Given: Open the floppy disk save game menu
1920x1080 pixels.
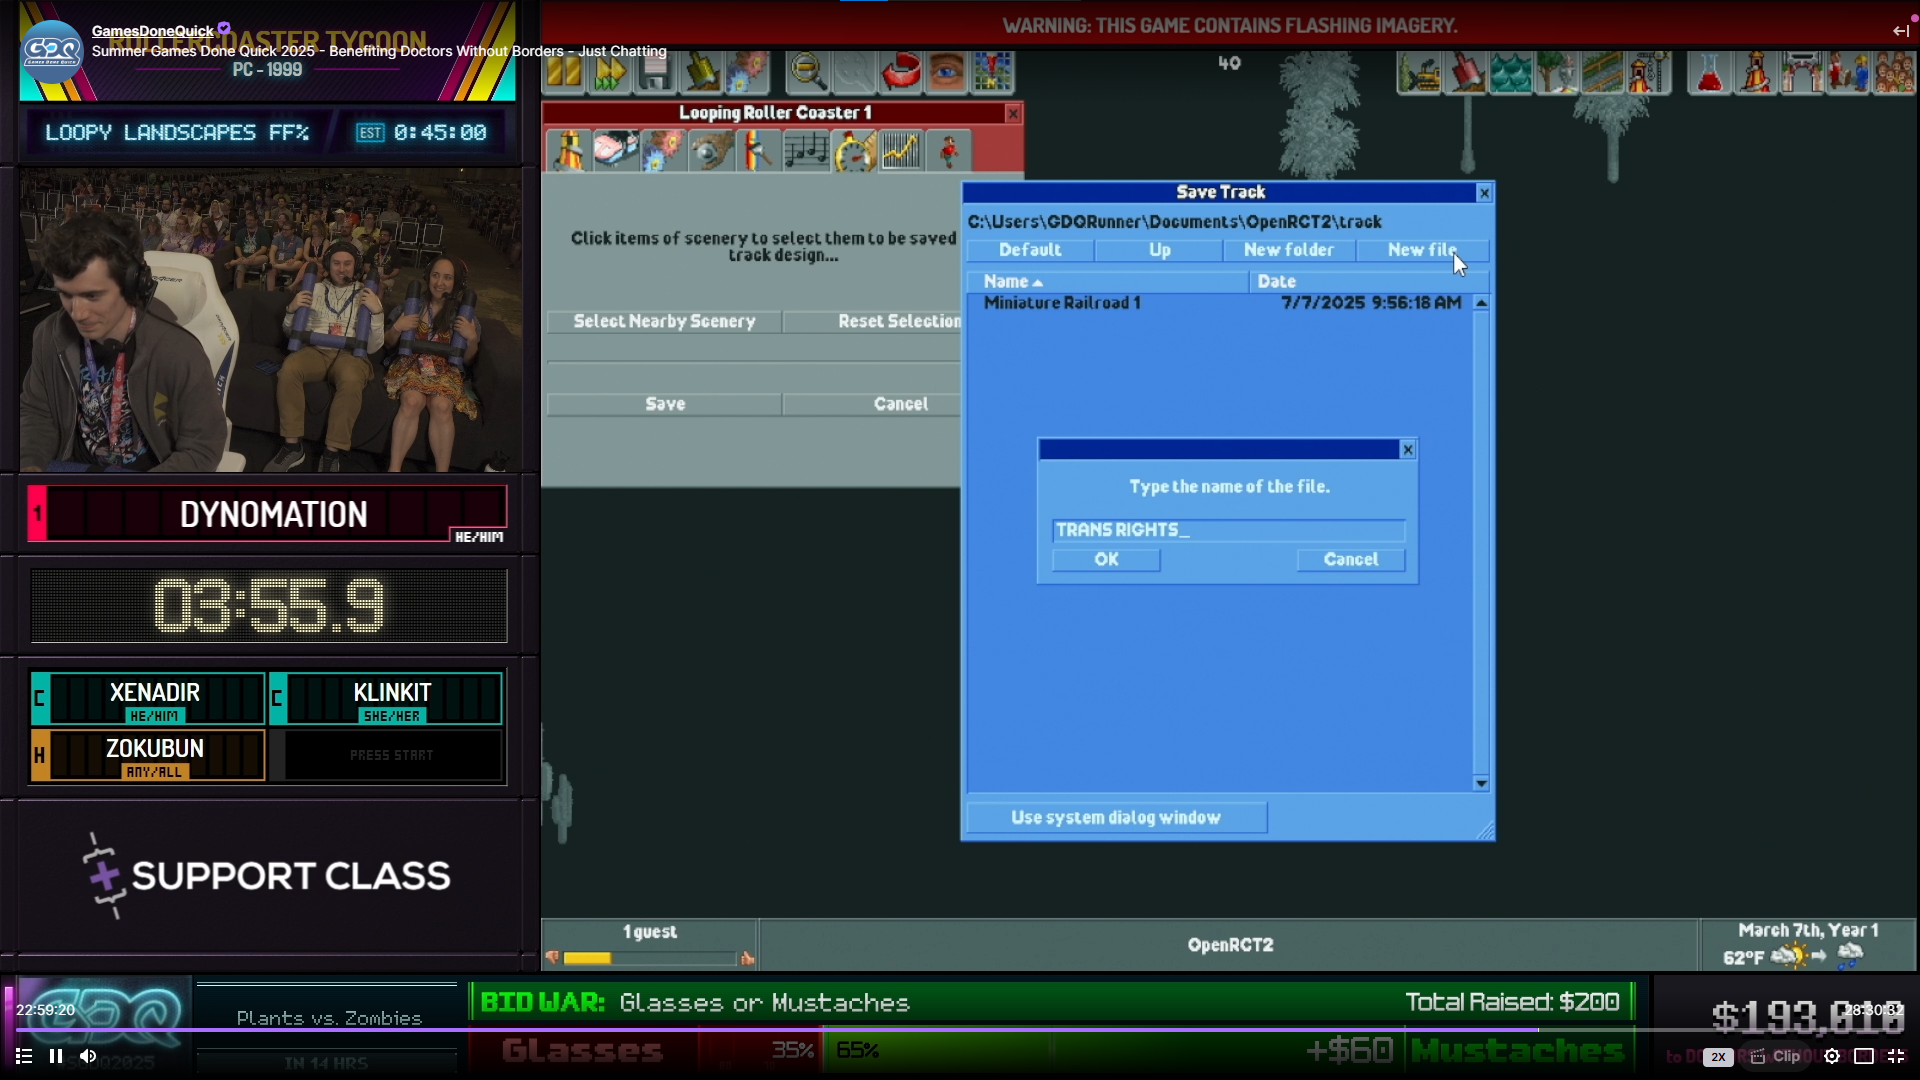Looking at the screenshot, I should coord(655,72).
